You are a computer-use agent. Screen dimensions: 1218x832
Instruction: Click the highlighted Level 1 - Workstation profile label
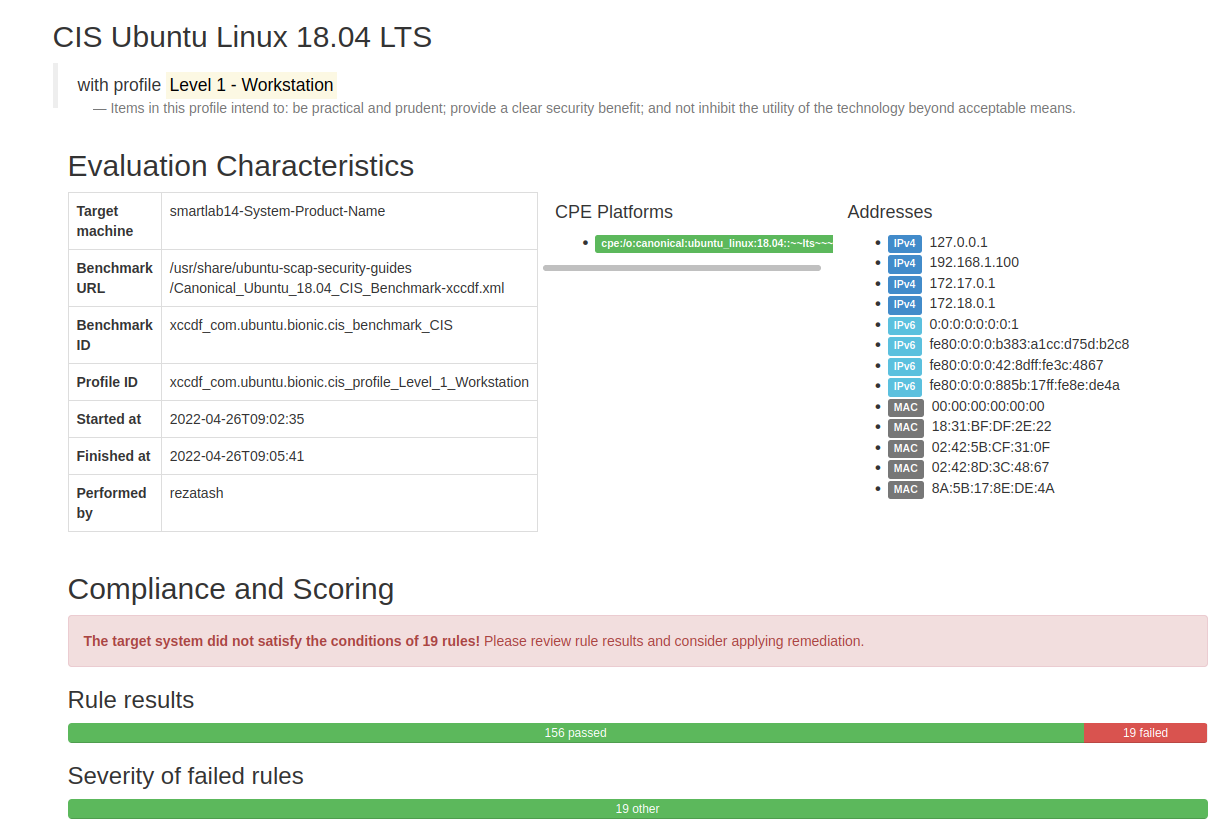[251, 85]
